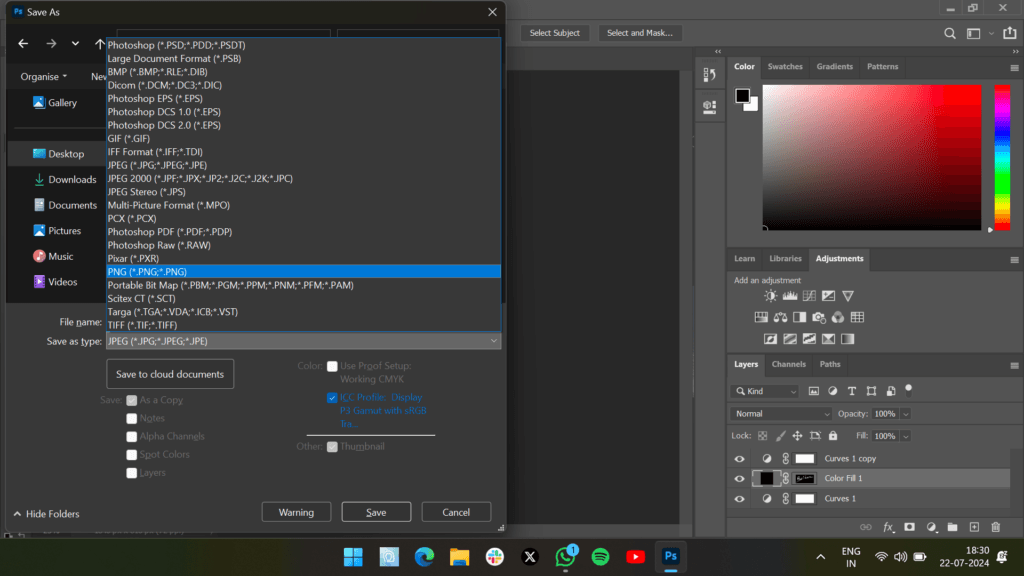Delete layer with trash icon
This screenshot has height=576, width=1024.
pyautogui.click(x=995, y=527)
